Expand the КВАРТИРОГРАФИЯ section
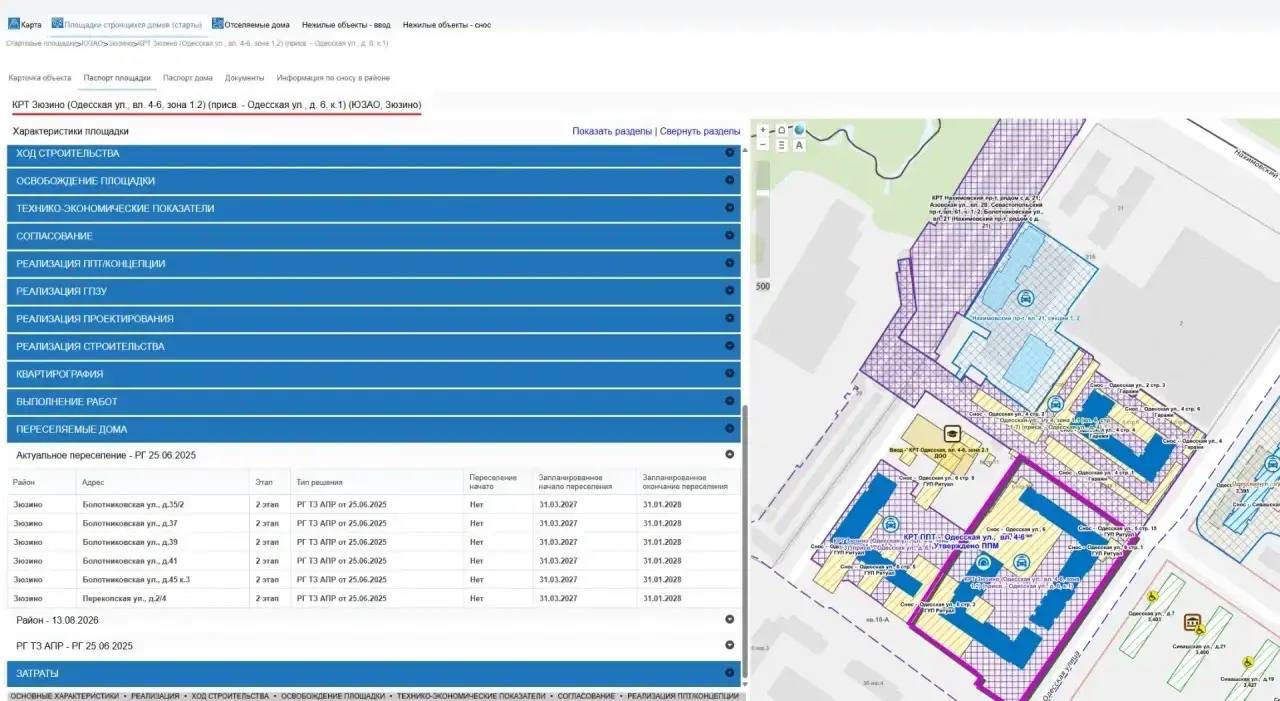The height and width of the screenshot is (701, 1280). pyautogui.click(x=374, y=374)
